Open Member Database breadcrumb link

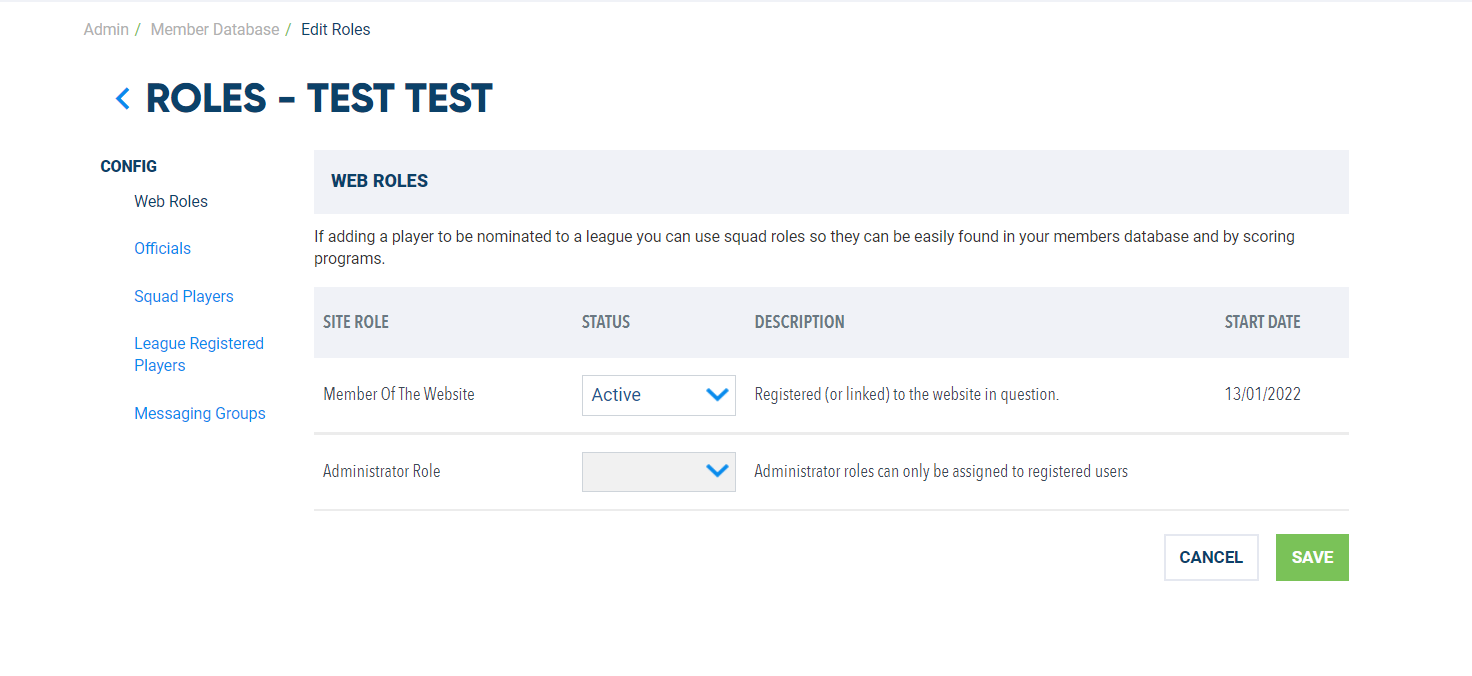point(215,30)
